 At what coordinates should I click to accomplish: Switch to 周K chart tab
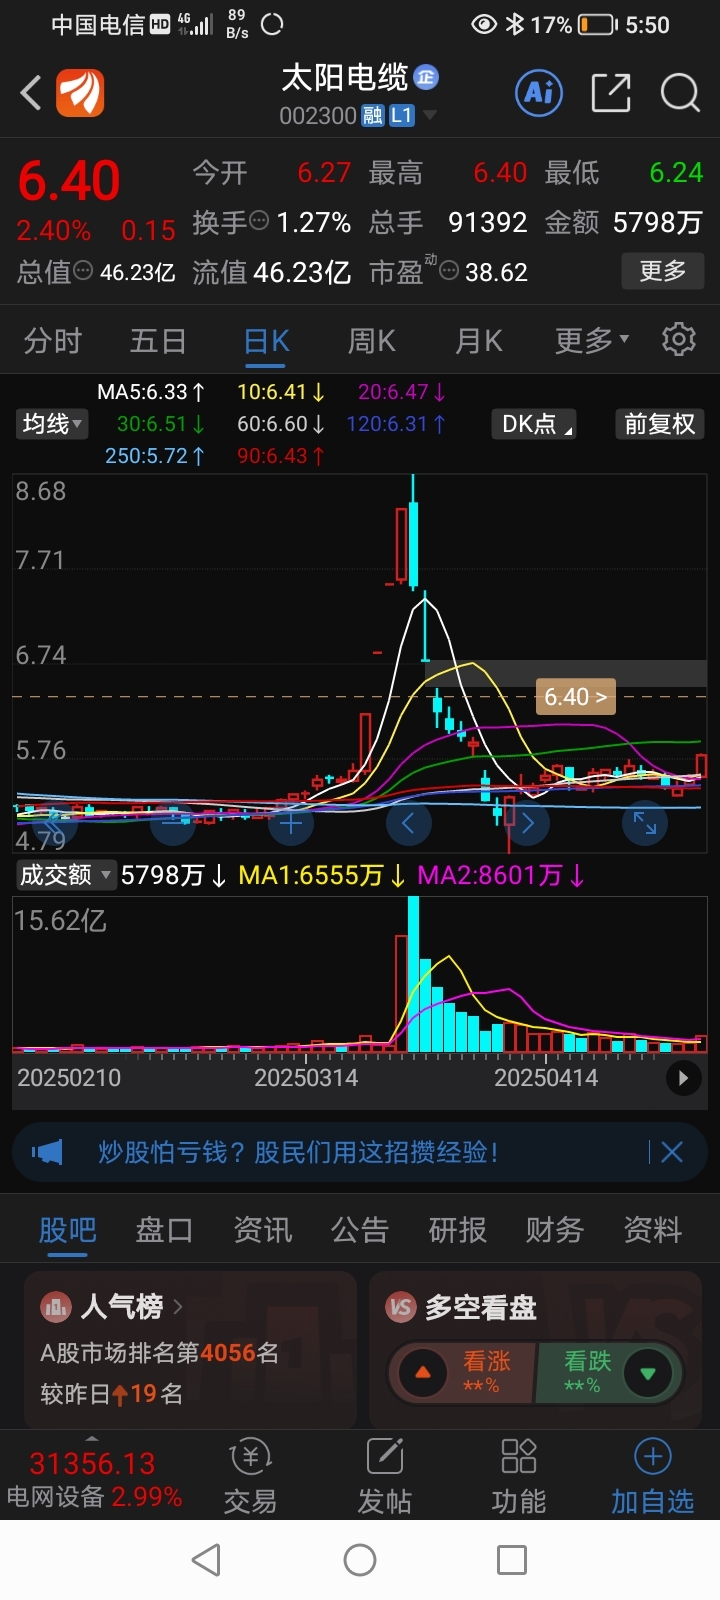(x=372, y=341)
